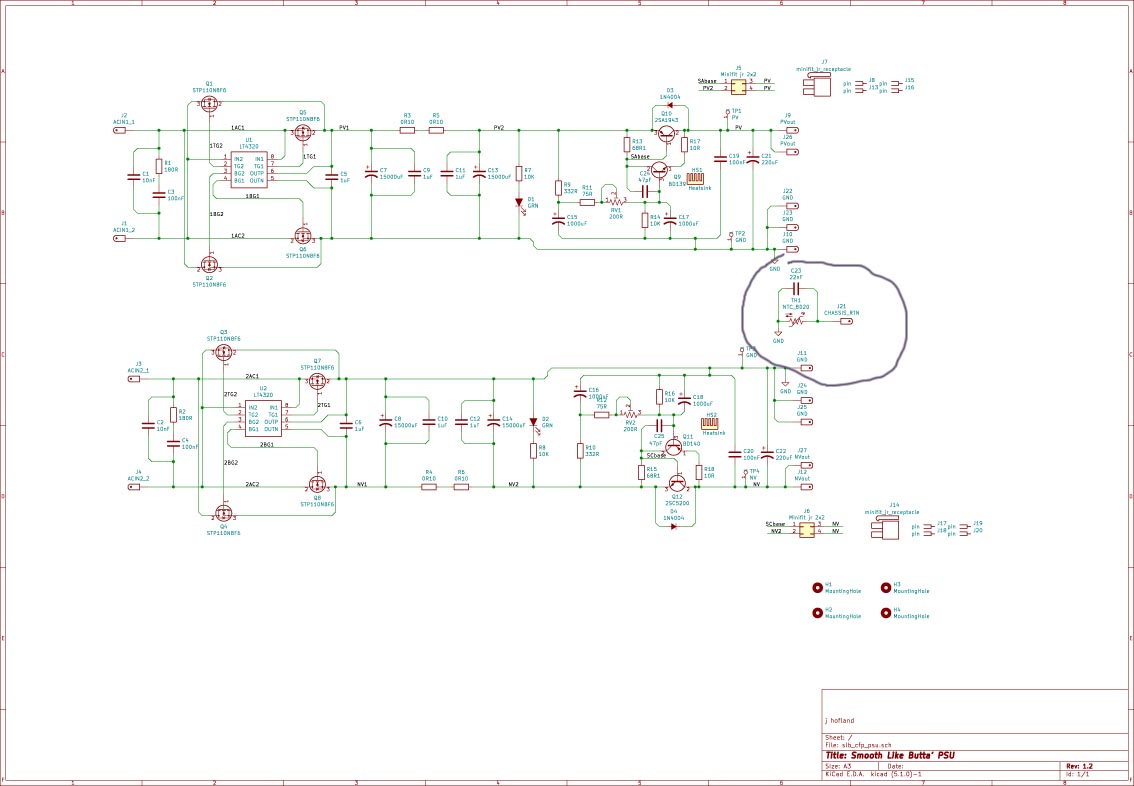Select the U2 LT4320 IC body
This screenshot has height=786, width=1134.
(x=263, y=418)
